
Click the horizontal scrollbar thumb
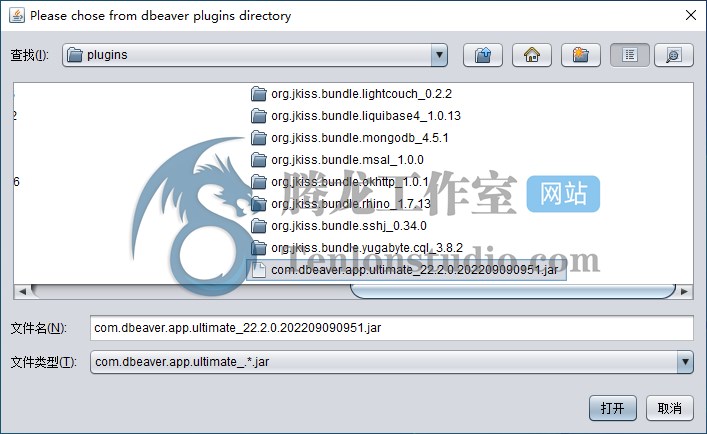pyautogui.click(x=513, y=292)
